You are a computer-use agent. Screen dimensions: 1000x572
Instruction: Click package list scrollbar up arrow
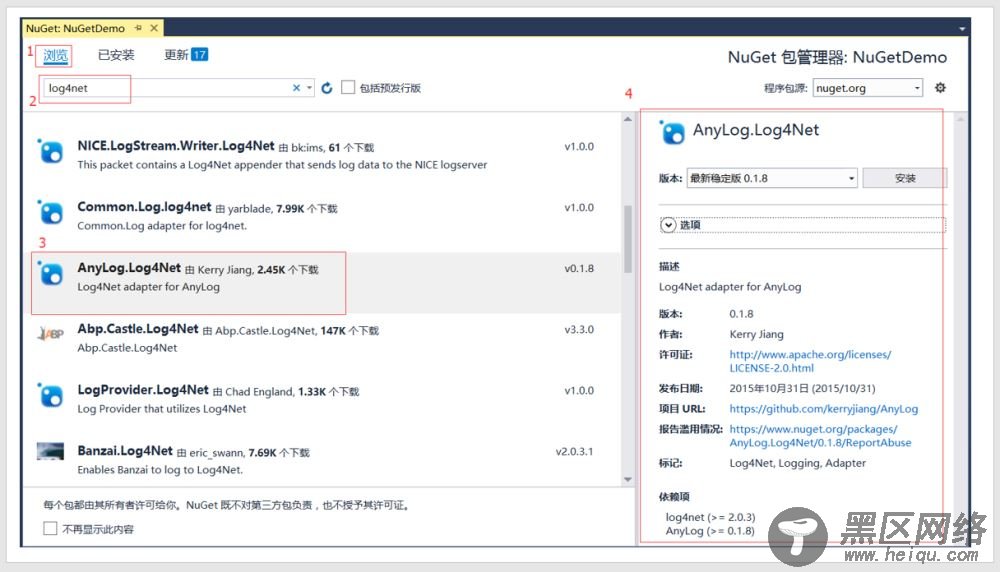(x=628, y=119)
